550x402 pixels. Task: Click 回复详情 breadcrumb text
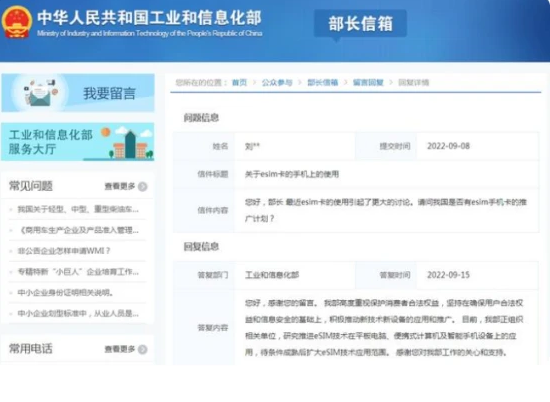coord(414,83)
